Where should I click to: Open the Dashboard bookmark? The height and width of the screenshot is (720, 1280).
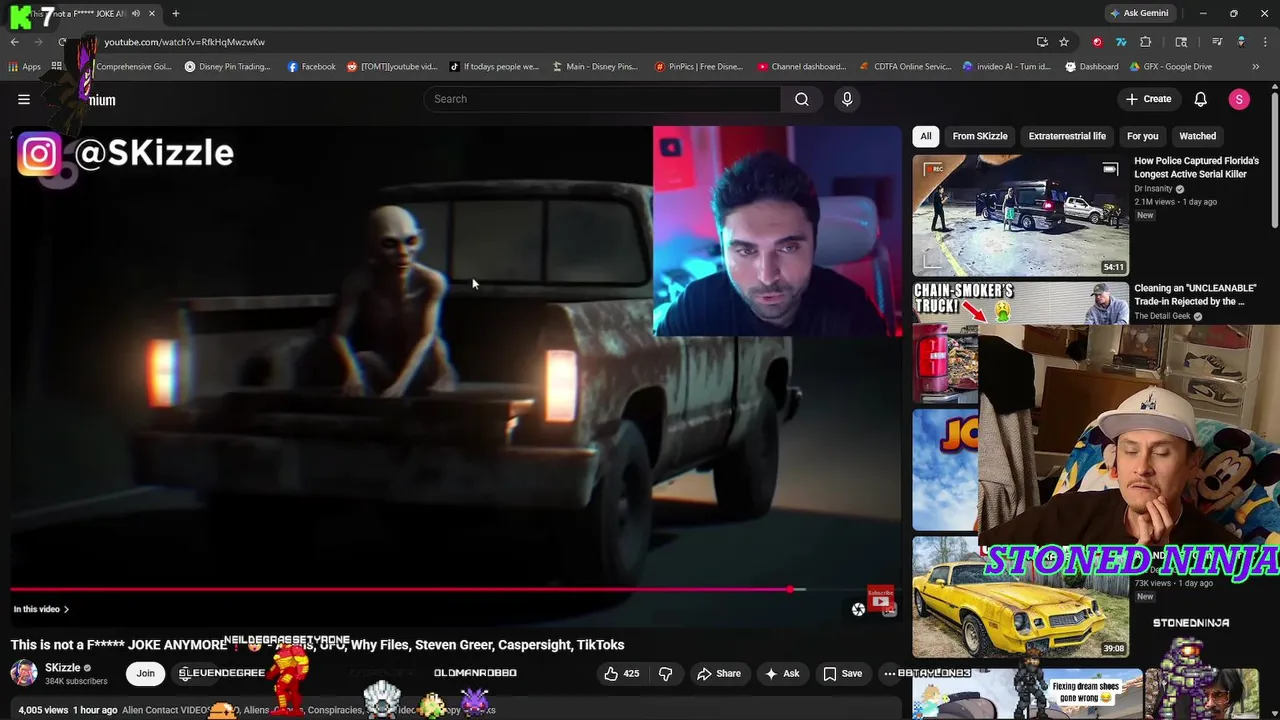[1092, 67]
